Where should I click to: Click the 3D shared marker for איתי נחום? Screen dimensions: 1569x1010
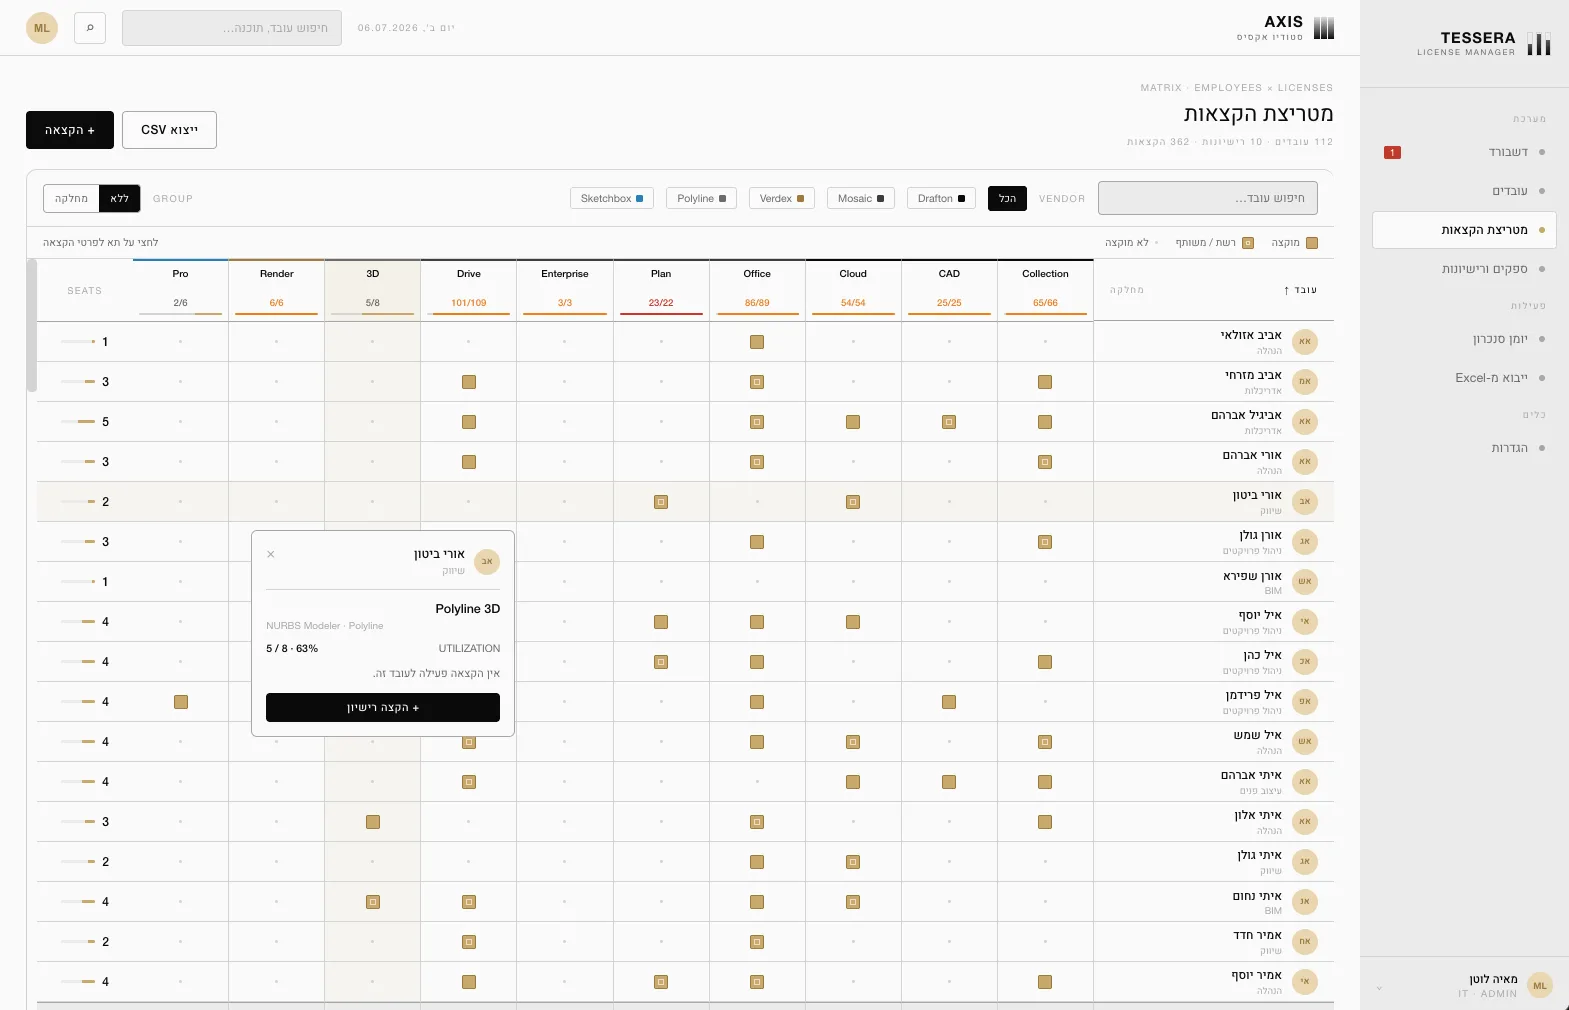[373, 902]
